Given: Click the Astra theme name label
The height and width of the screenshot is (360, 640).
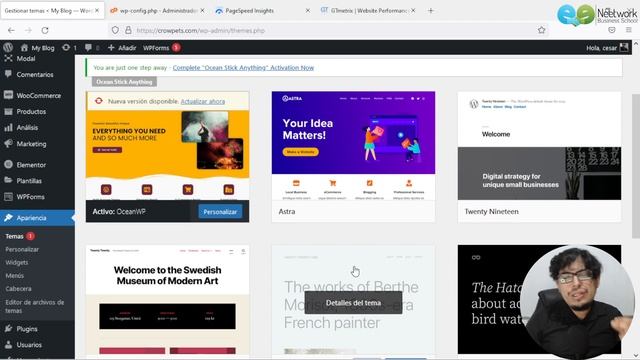Looking at the screenshot, I should [287, 211].
